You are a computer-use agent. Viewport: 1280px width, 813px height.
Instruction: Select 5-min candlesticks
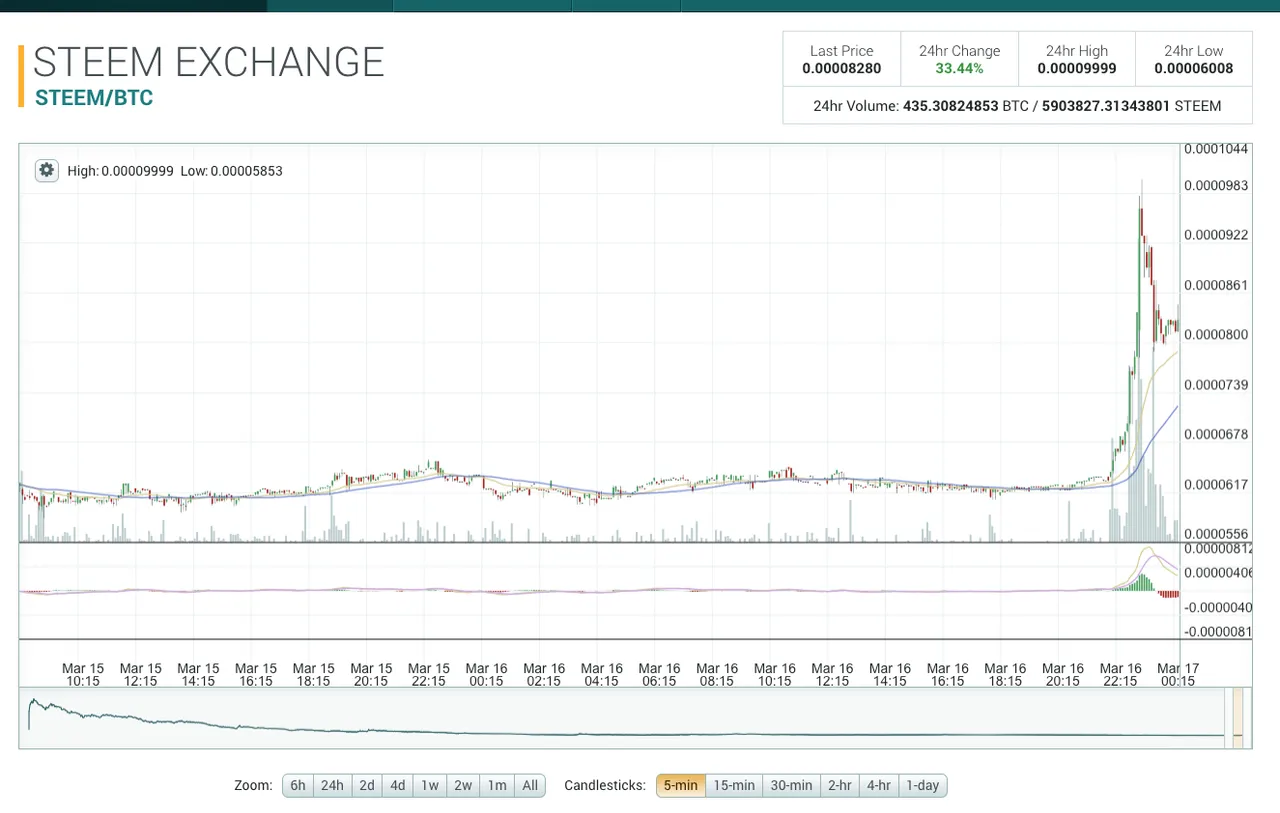click(681, 785)
